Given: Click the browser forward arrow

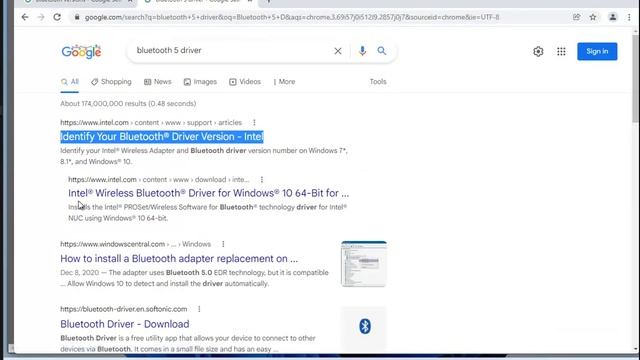Looking at the screenshot, I should tap(41, 17).
